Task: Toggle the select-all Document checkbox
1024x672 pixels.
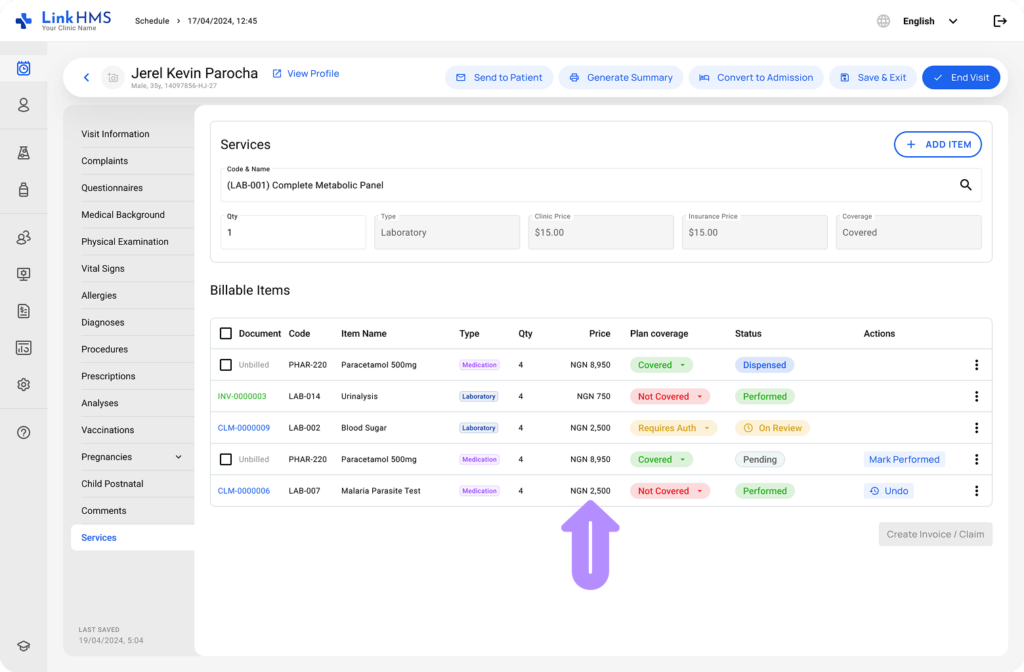Action: click(x=226, y=334)
